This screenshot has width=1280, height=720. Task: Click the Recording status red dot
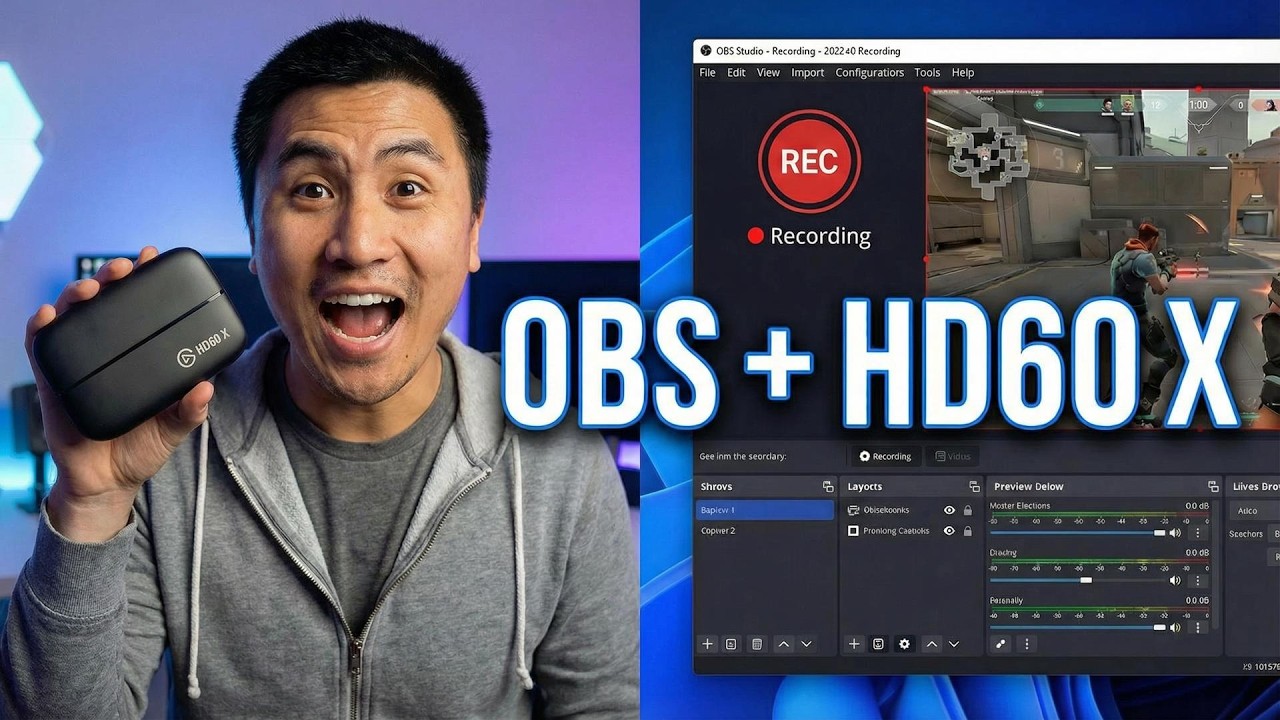[x=756, y=236]
